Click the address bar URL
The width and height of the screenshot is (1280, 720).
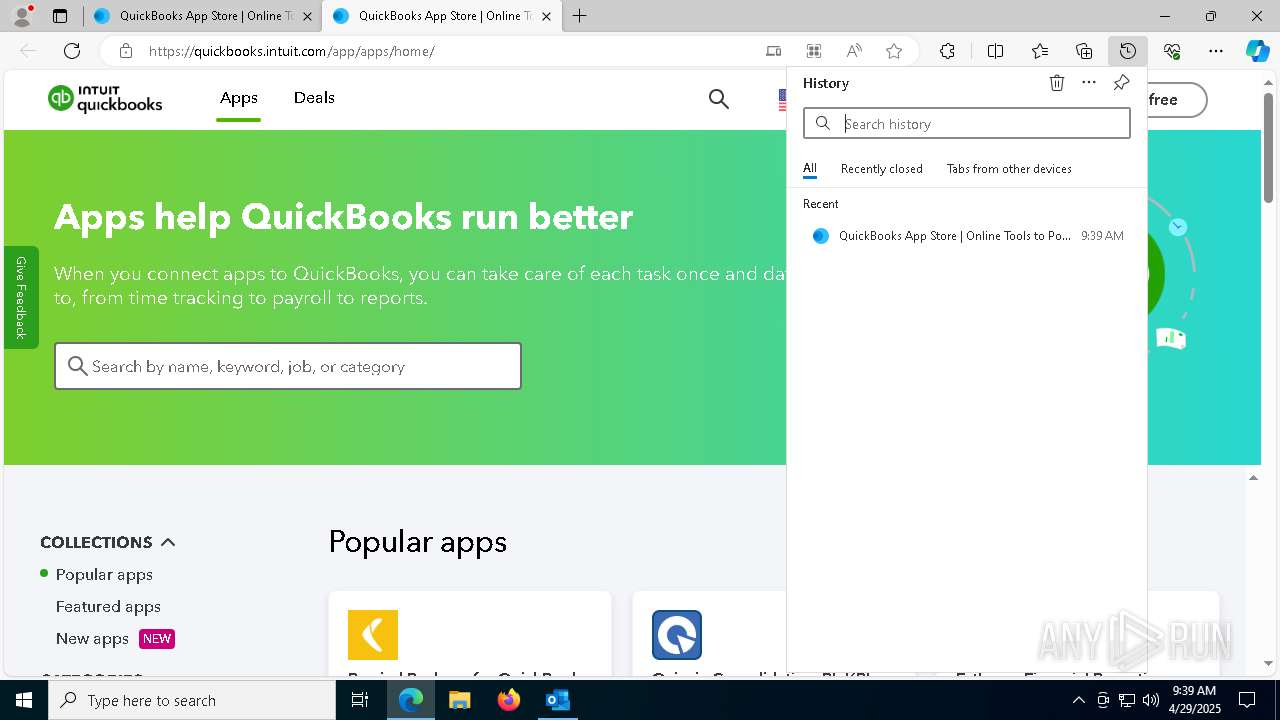292,51
